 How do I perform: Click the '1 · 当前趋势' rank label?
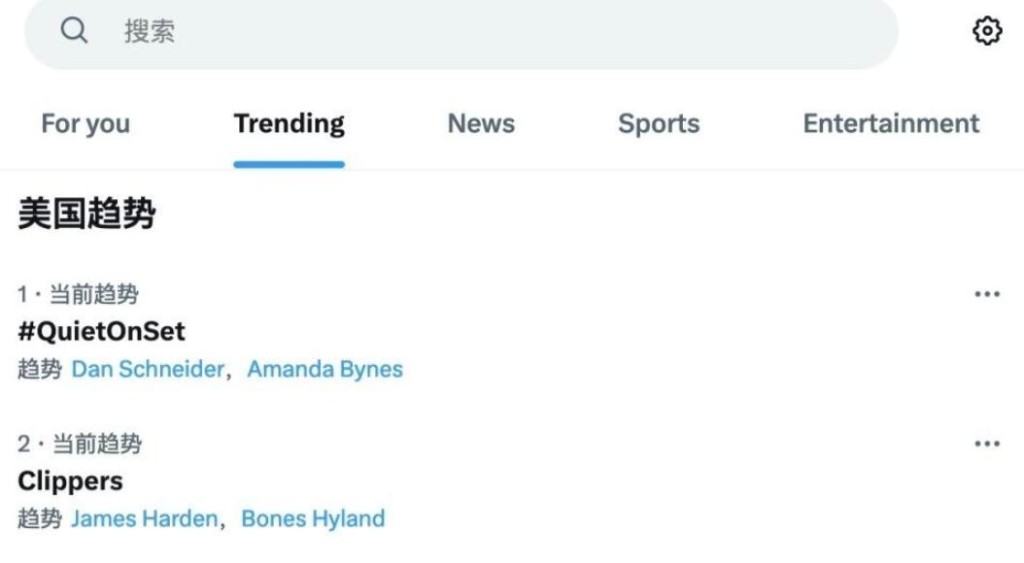coord(78,294)
